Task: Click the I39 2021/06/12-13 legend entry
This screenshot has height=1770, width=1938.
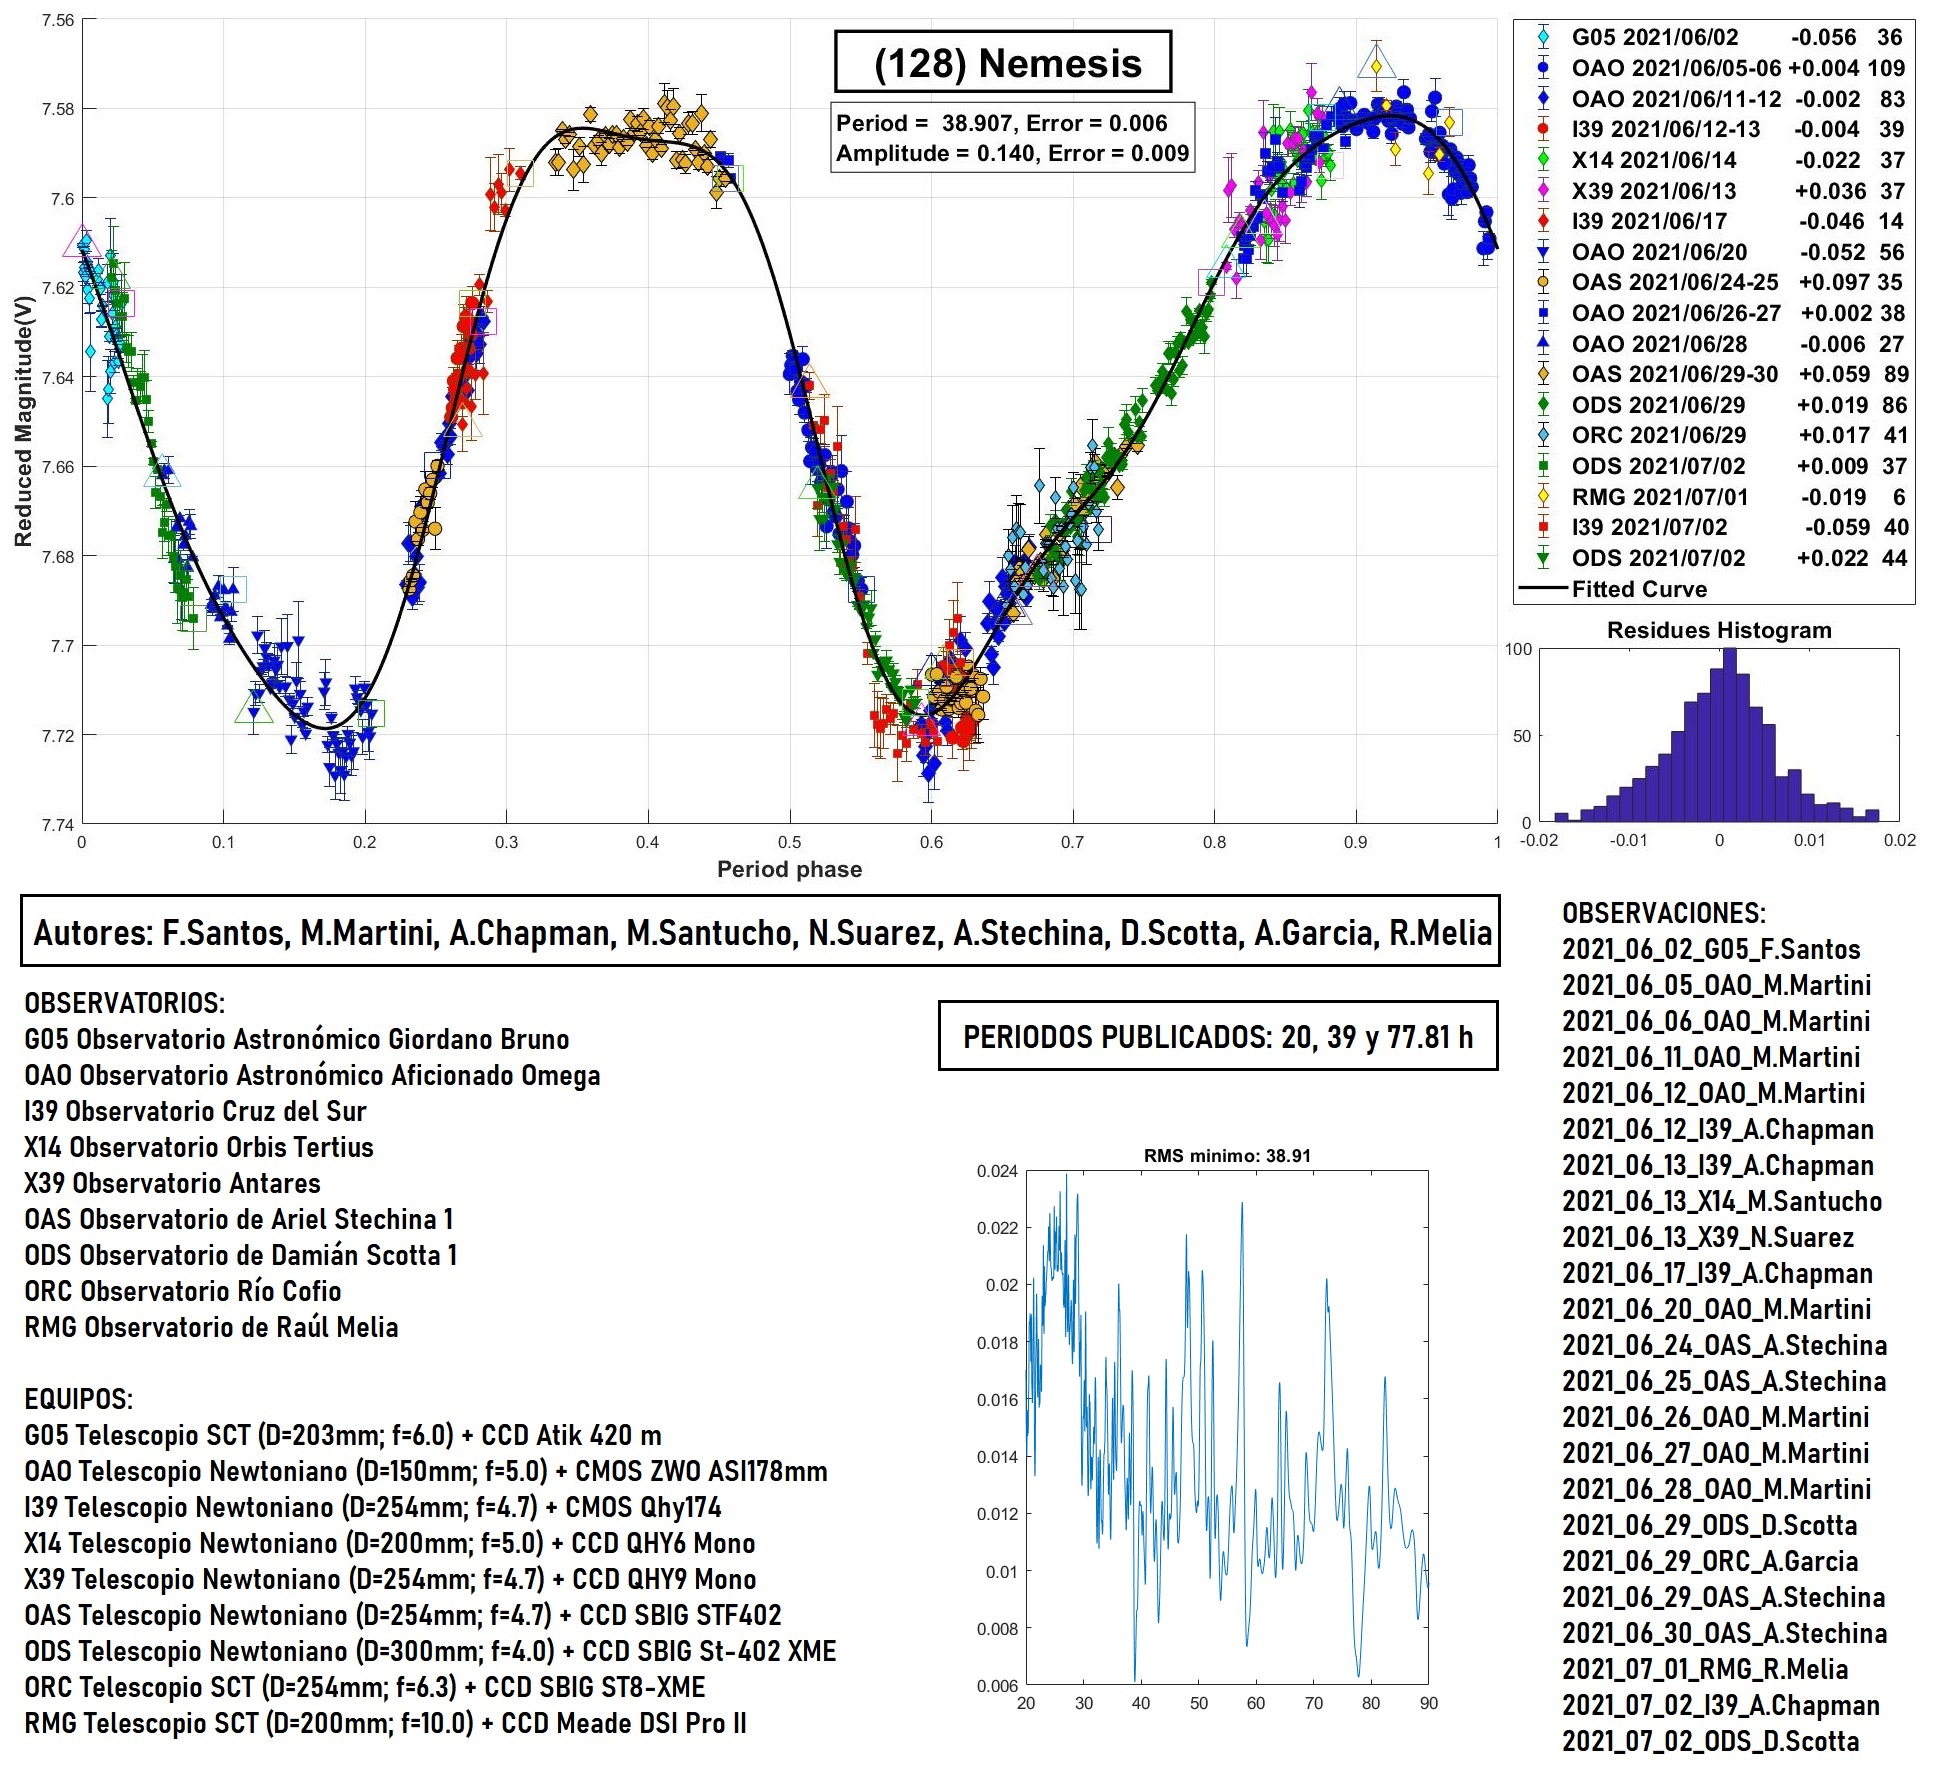Action: (x=1714, y=129)
